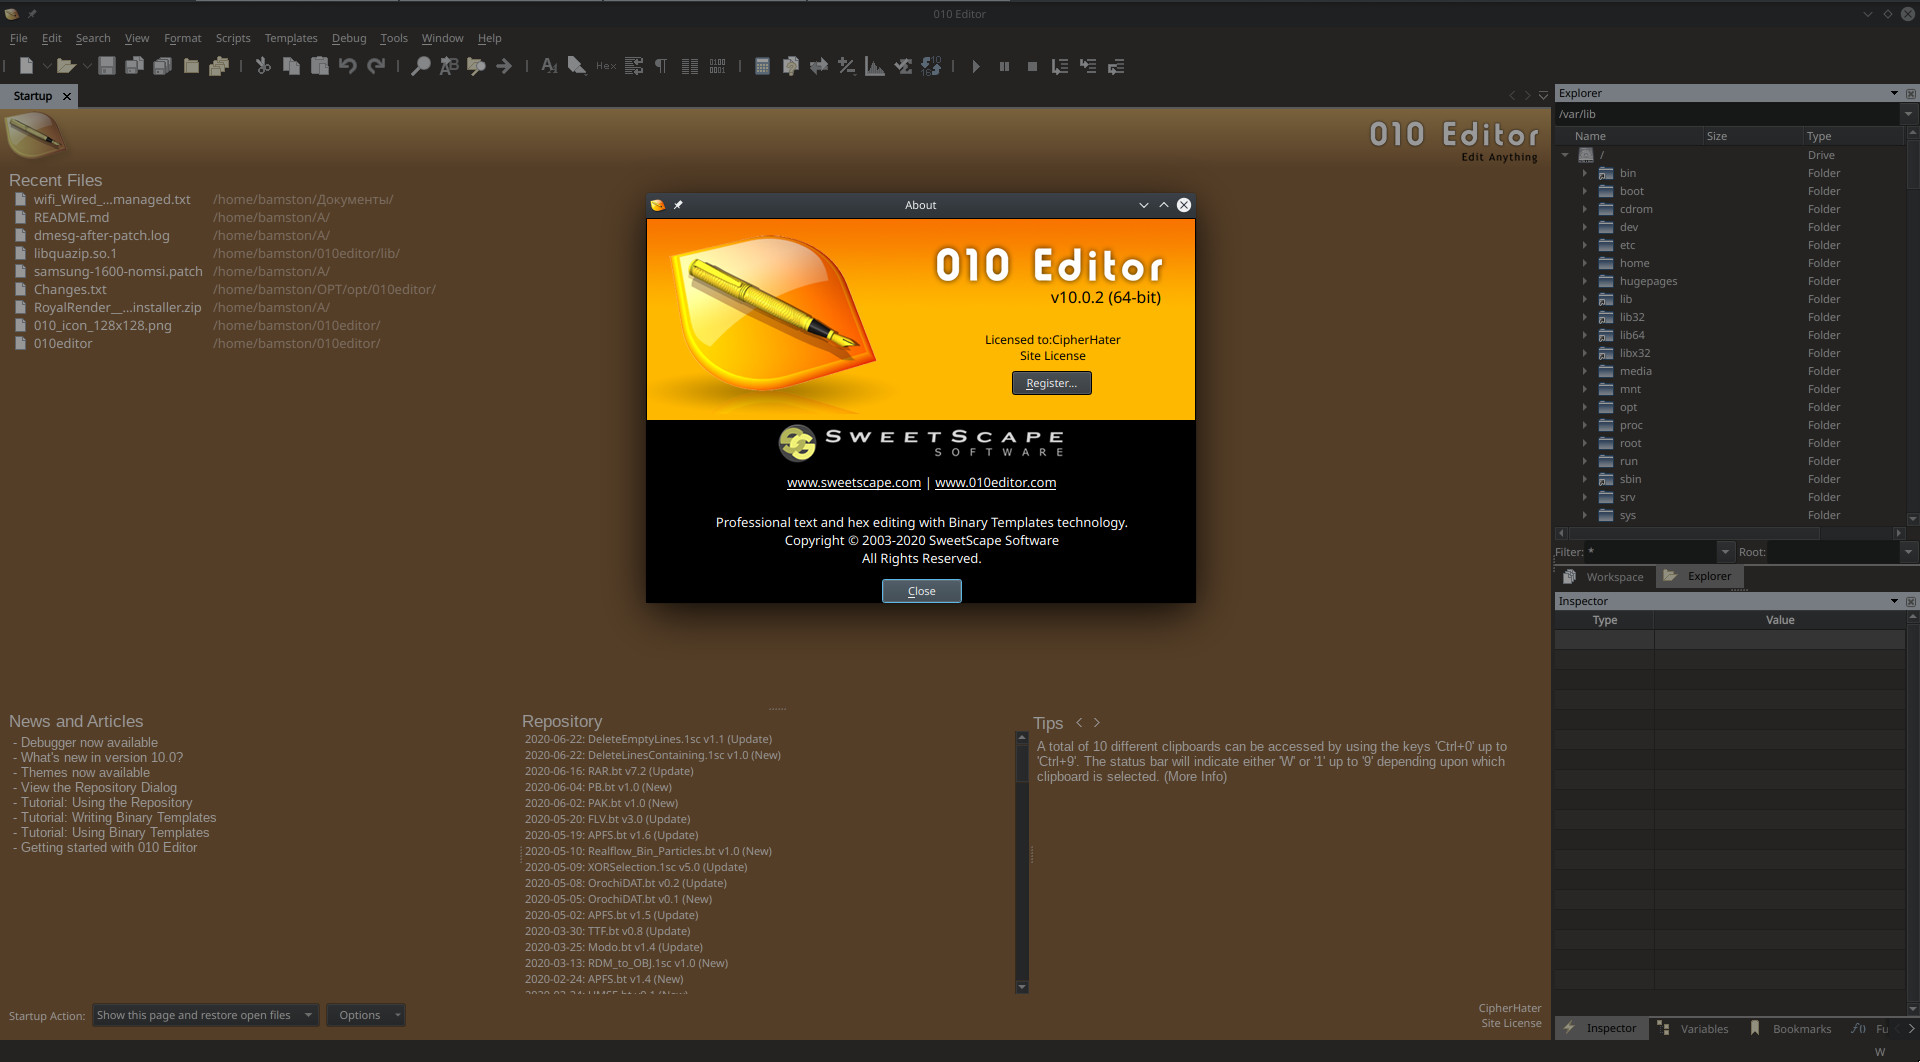This screenshot has width=1920, height=1062.
Task: Open the File menu
Action: (x=18, y=38)
